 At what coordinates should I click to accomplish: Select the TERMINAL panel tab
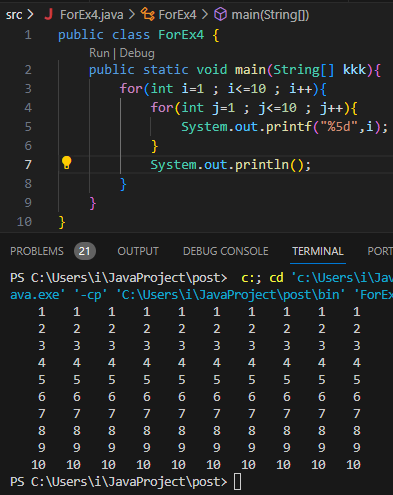pos(318,251)
